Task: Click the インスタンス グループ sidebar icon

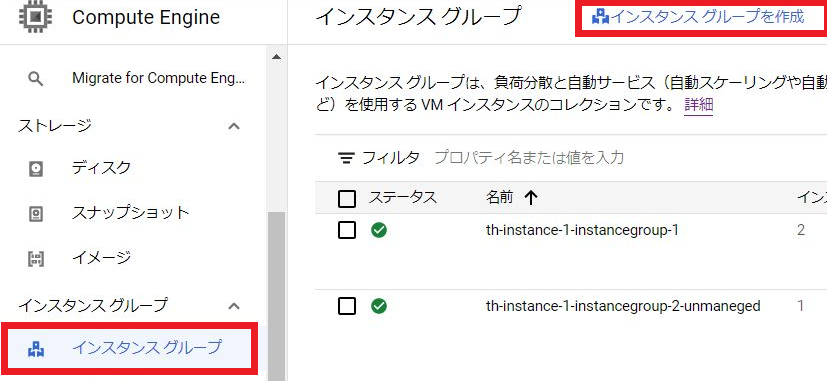Action: tap(35, 349)
